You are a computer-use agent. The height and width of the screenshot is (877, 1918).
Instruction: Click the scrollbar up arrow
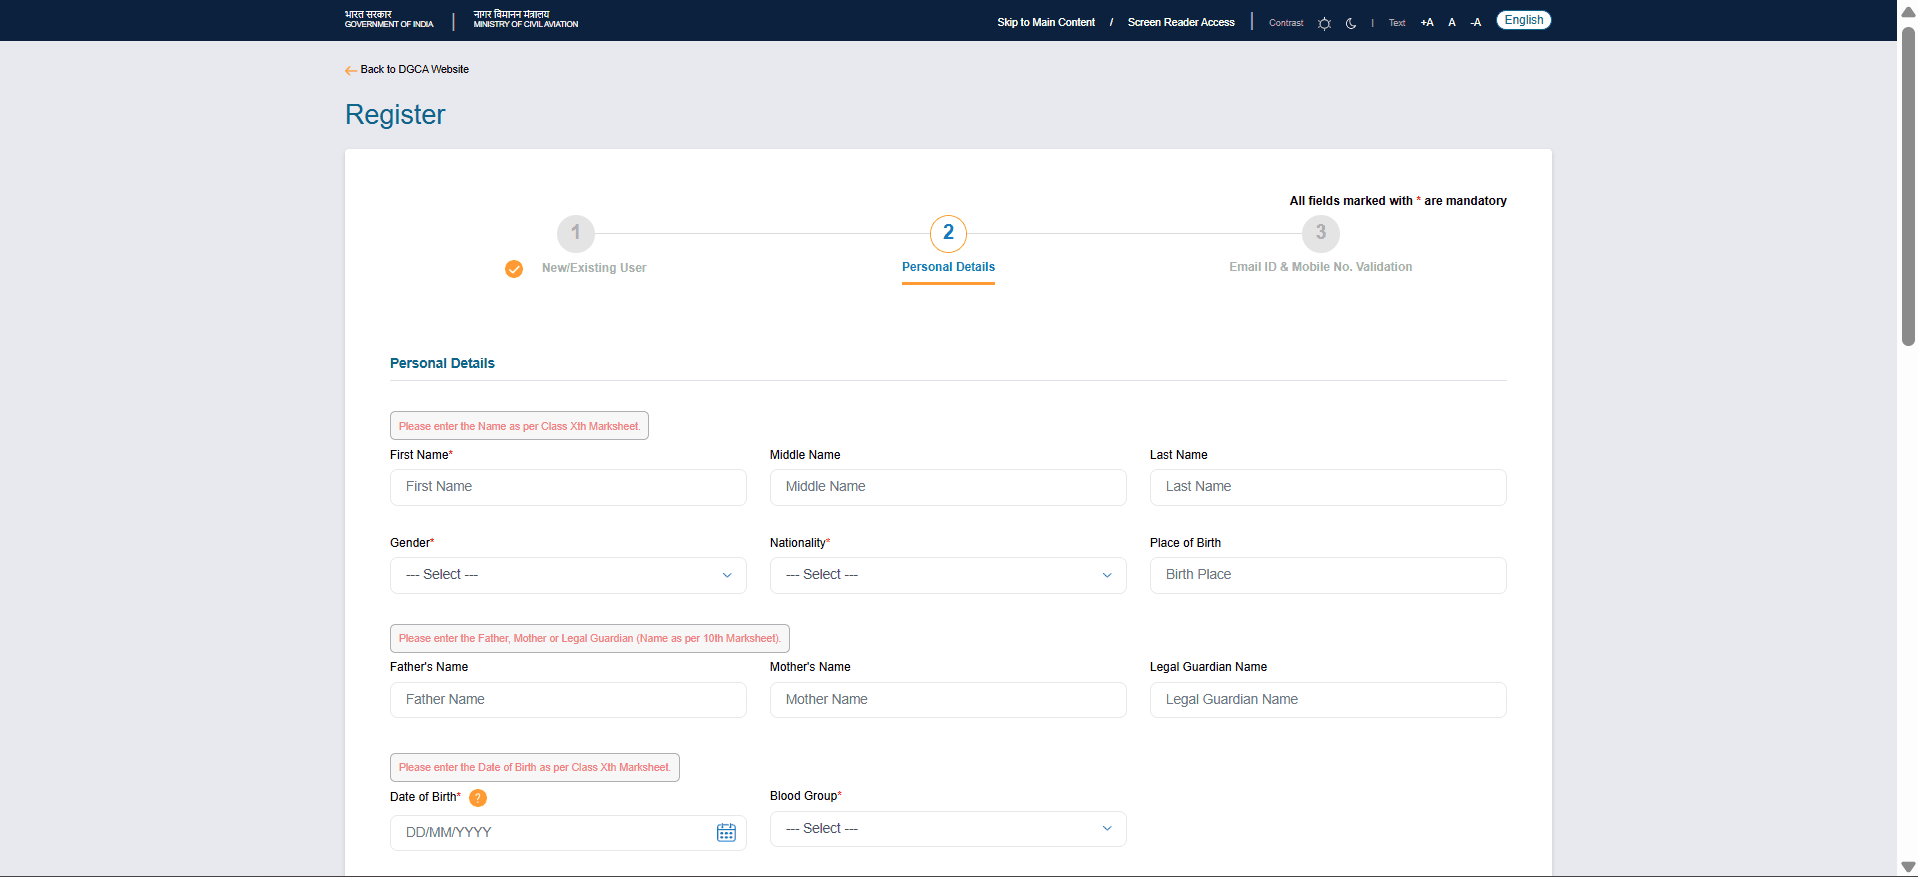click(1908, 10)
